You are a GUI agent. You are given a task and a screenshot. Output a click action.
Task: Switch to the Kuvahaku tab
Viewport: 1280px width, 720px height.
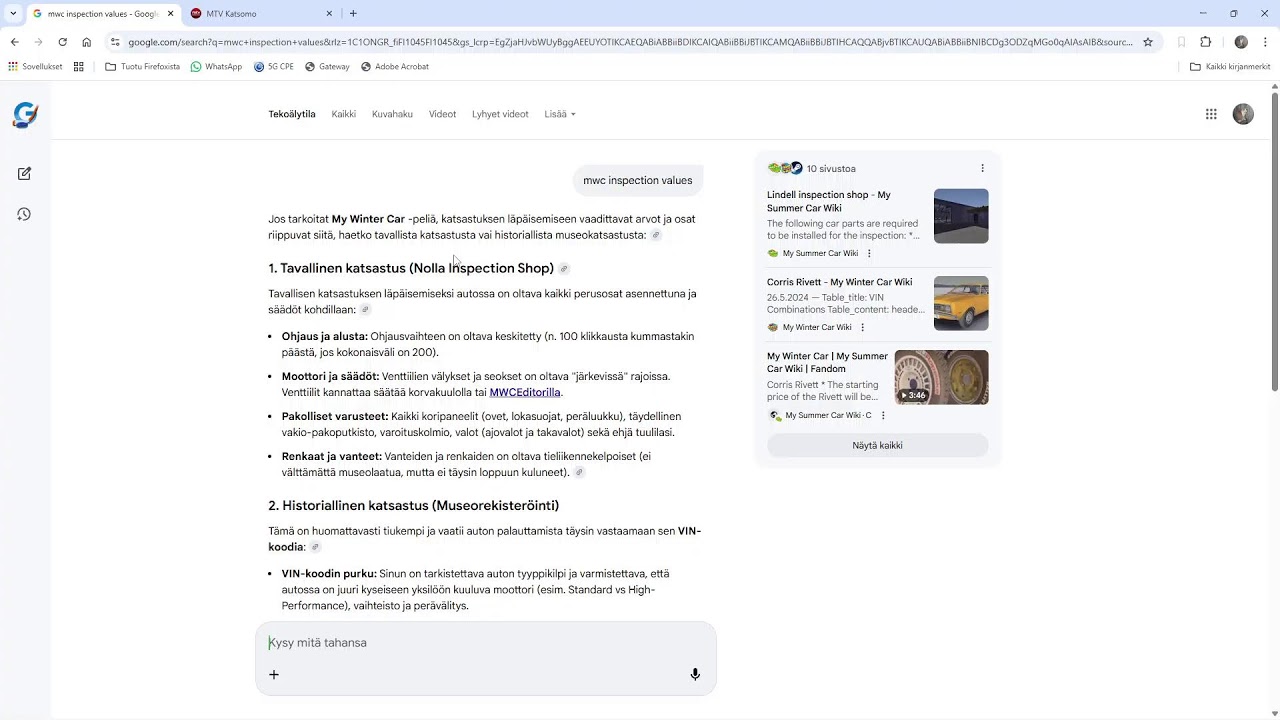click(x=392, y=114)
